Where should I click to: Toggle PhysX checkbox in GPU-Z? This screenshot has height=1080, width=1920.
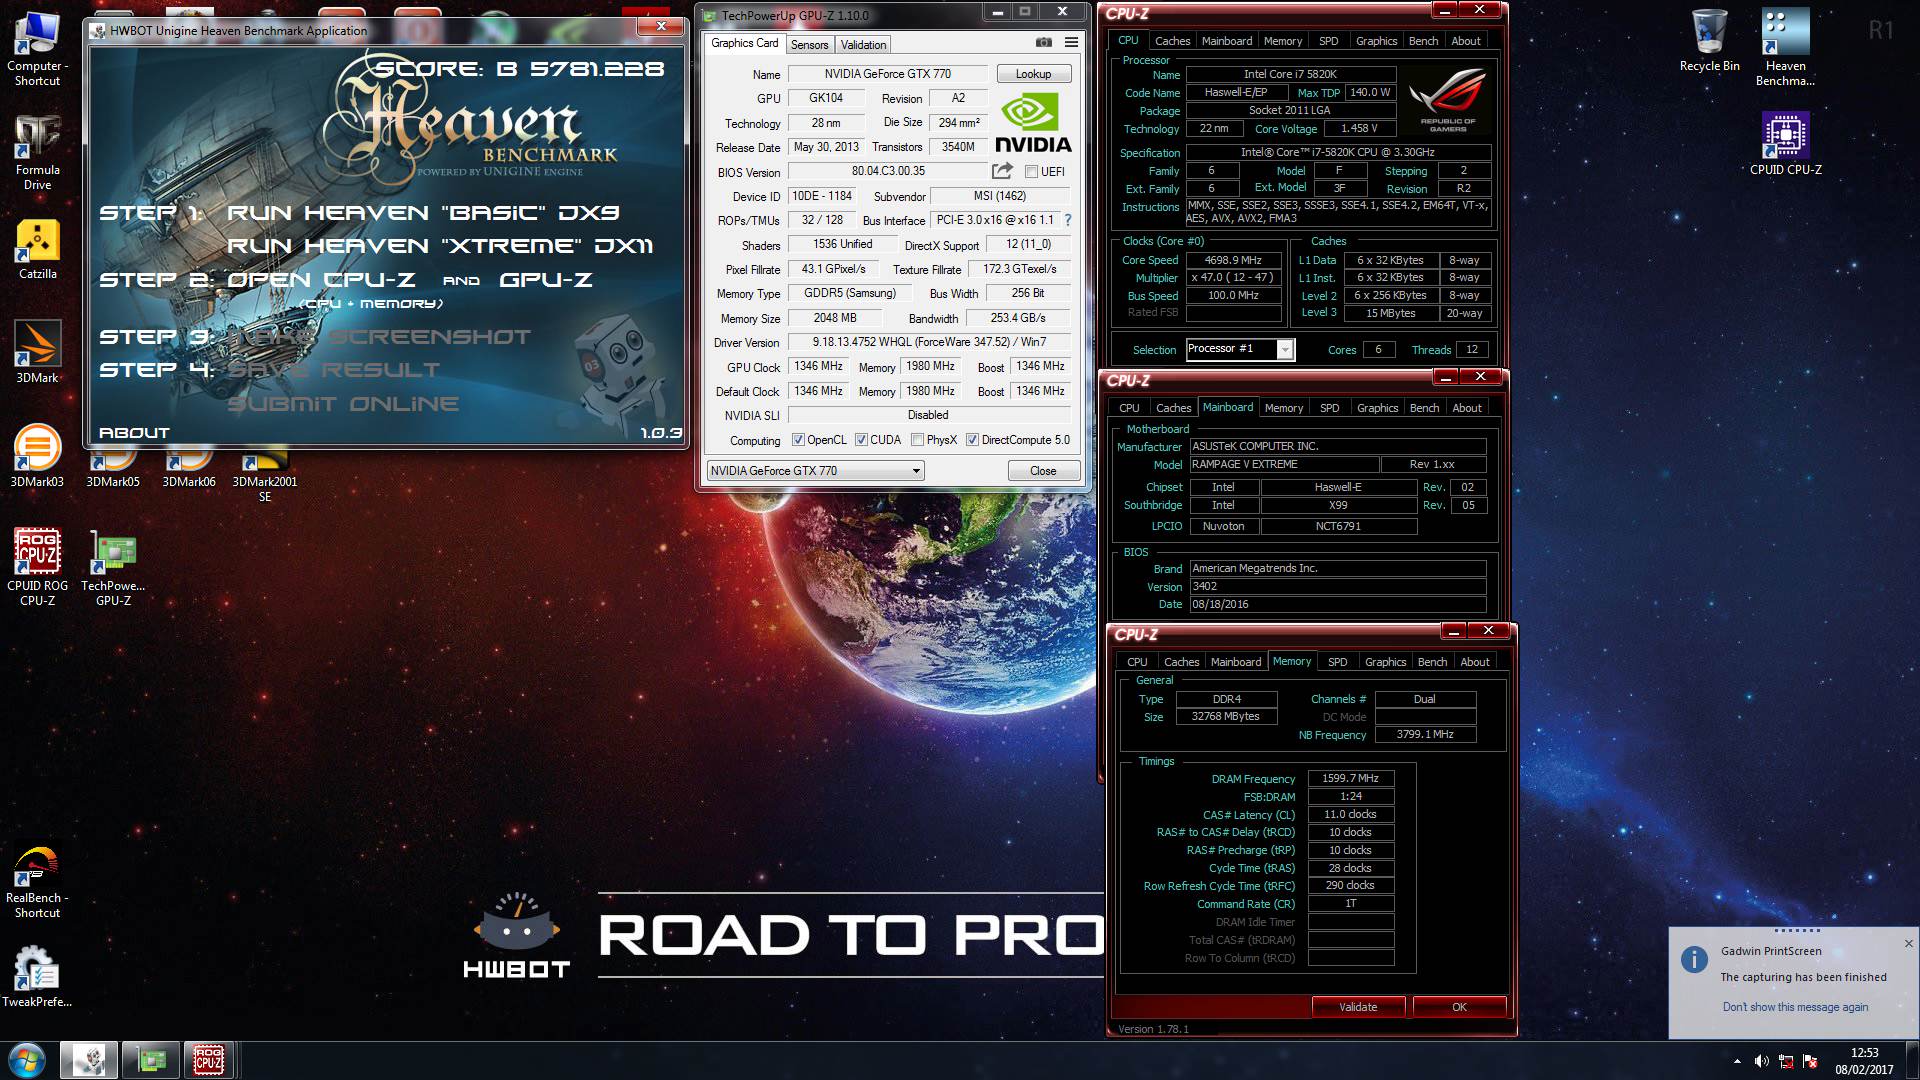(x=917, y=440)
